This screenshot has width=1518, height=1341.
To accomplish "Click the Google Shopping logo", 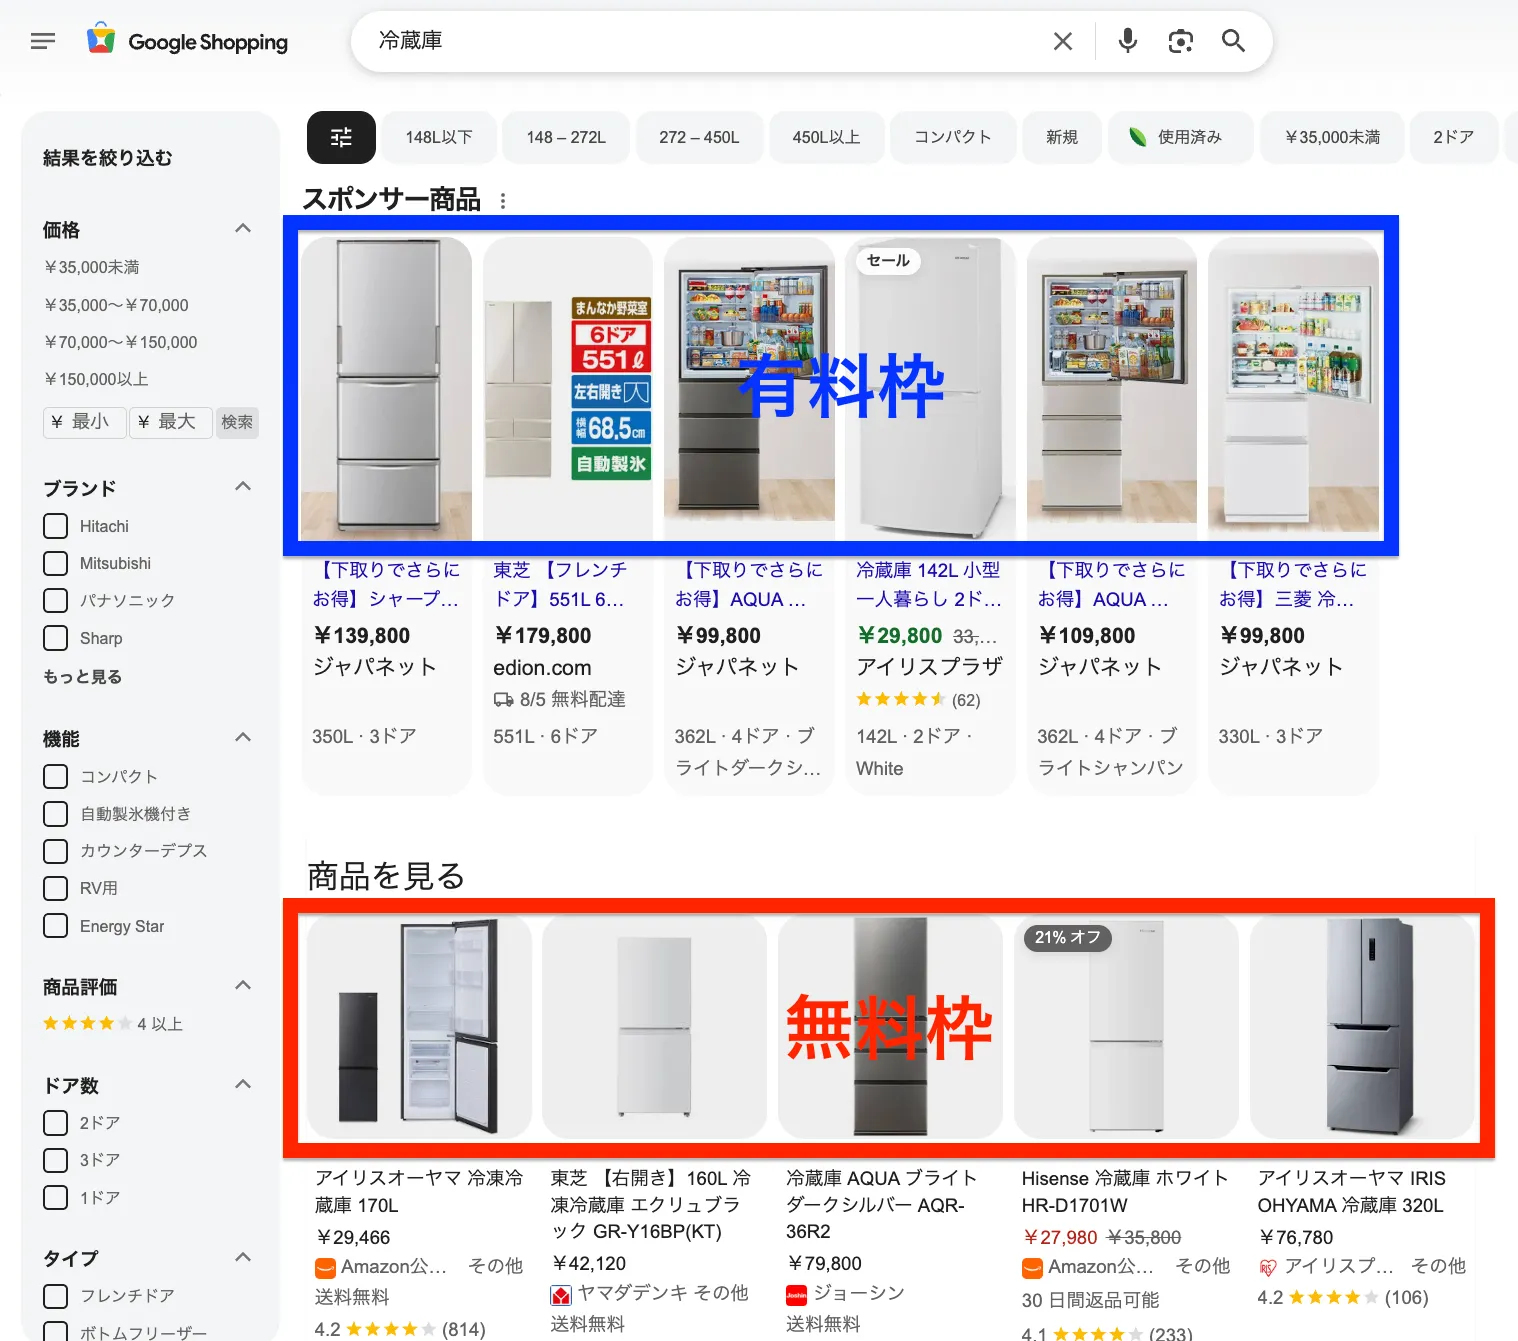I will coord(188,41).
